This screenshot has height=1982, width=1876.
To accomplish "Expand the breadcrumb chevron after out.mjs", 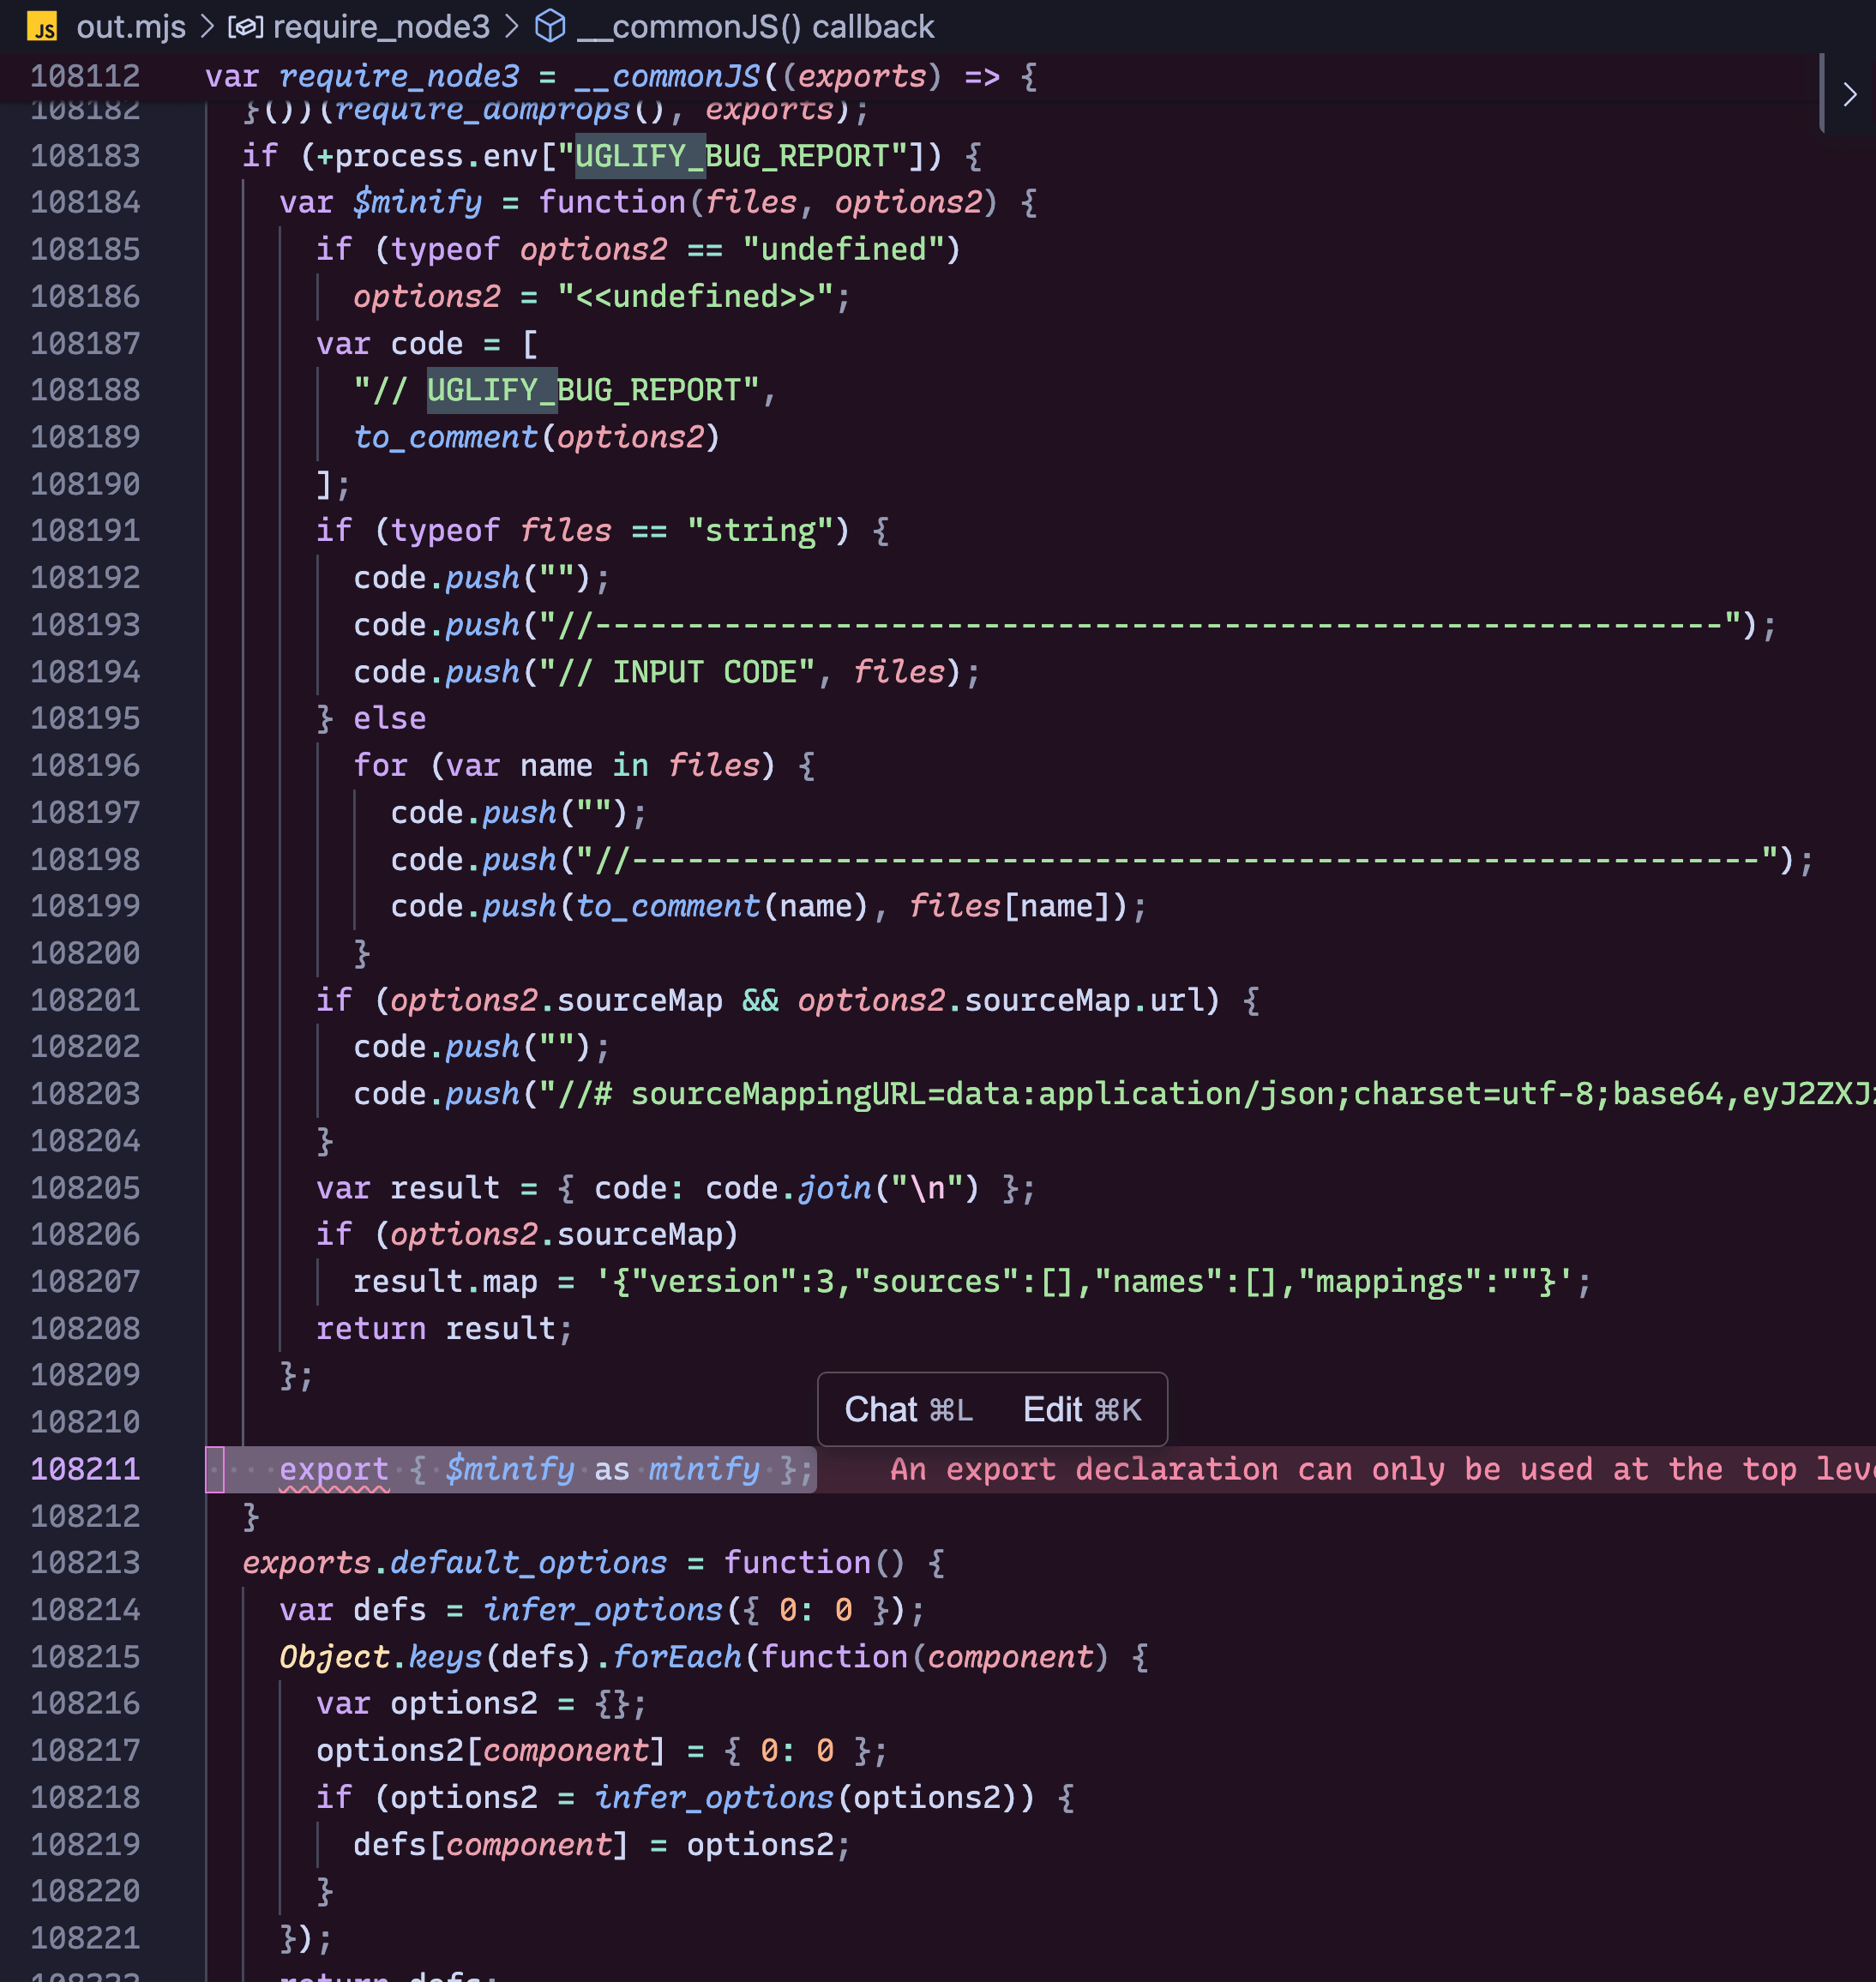I will click(206, 27).
